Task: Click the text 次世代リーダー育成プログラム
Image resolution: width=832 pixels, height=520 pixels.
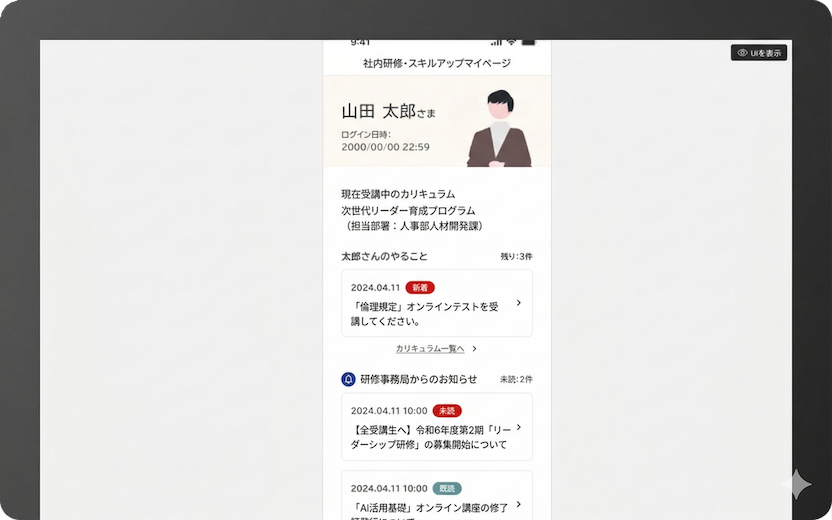Action: pos(408,211)
